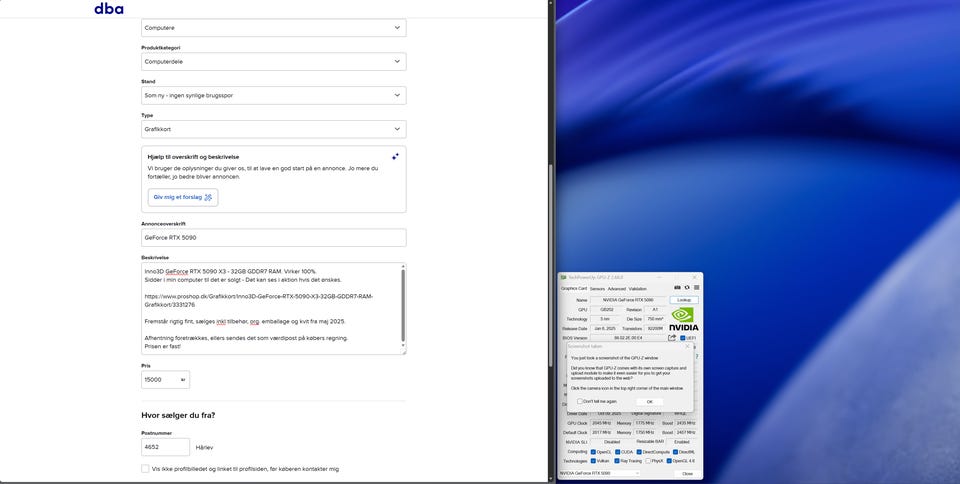Image resolution: width=960 pixels, height=484 pixels.
Task: Toggle the DirectML checkbox
Action: pyautogui.click(x=675, y=452)
